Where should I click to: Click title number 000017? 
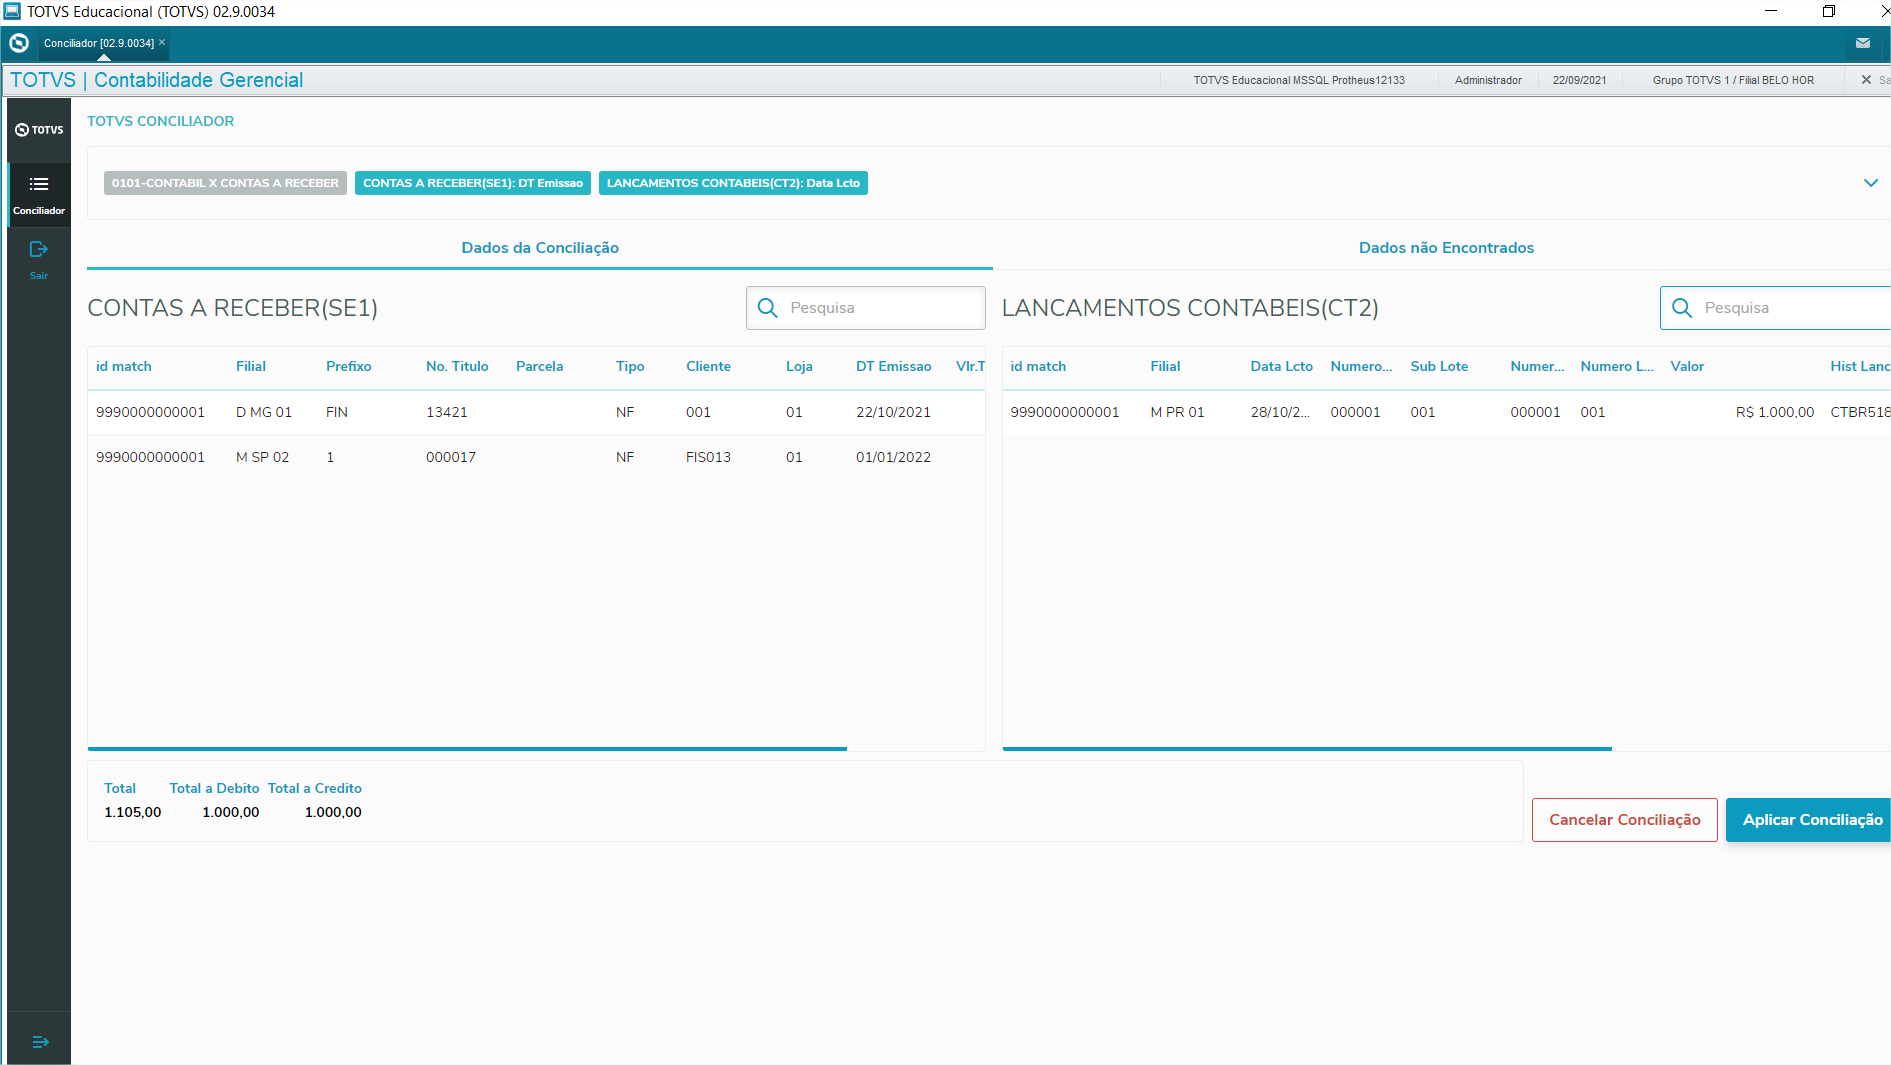(x=451, y=457)
